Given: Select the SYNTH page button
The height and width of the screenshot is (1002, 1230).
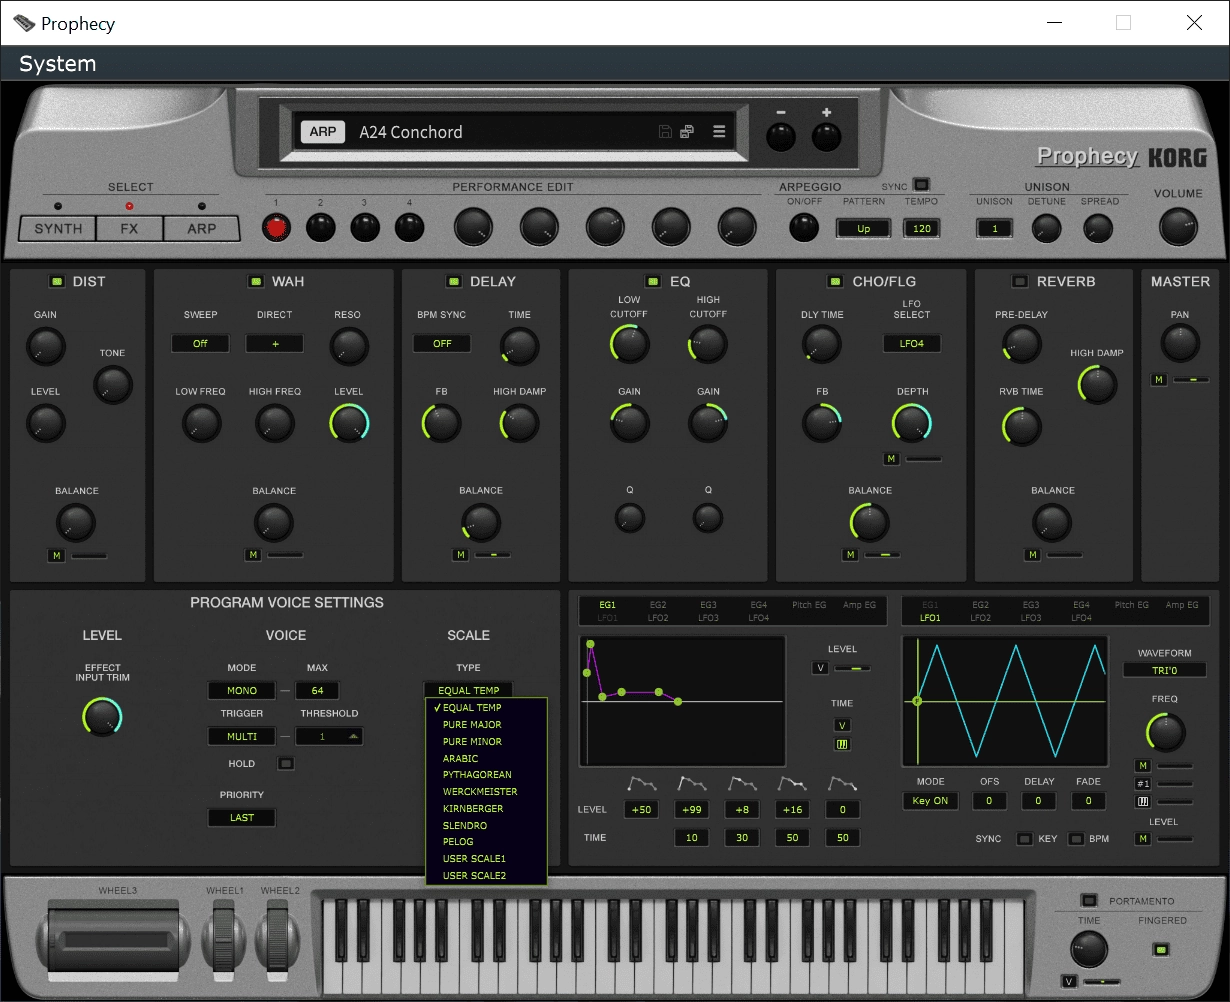Looking at the screenshot, I should pos(58,228).
